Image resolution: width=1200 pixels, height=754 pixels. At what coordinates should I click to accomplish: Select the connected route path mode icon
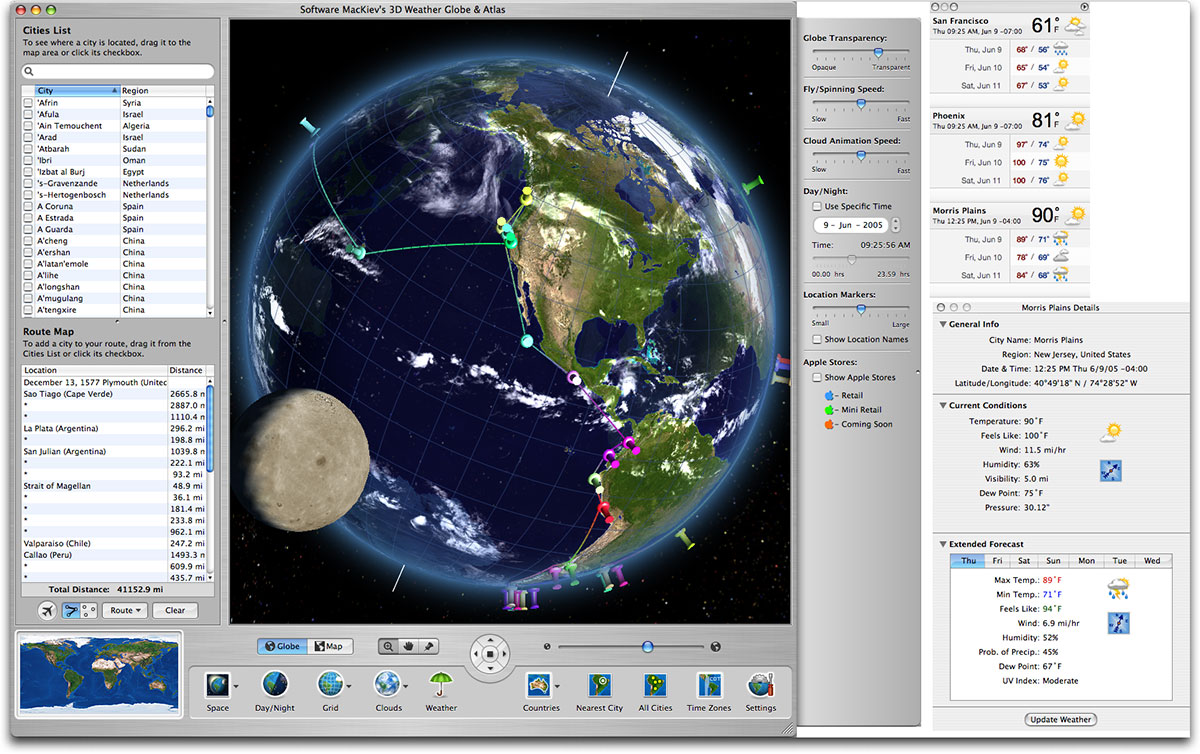tap(72, 610)
